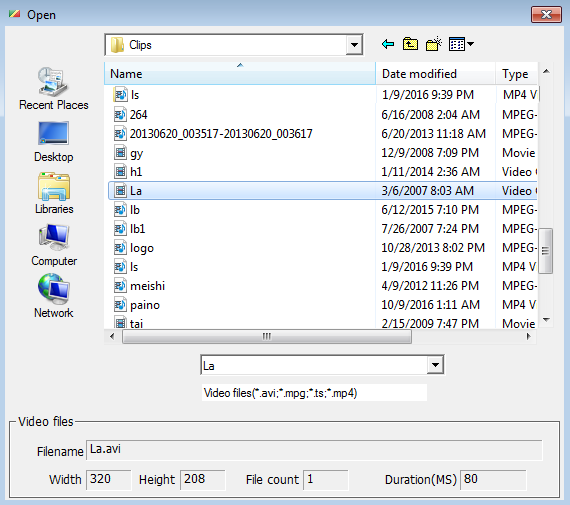Go back using the green arrow icon
Image resolution: width=570 pixels, height=505 pixels.
tap(388, 44)
